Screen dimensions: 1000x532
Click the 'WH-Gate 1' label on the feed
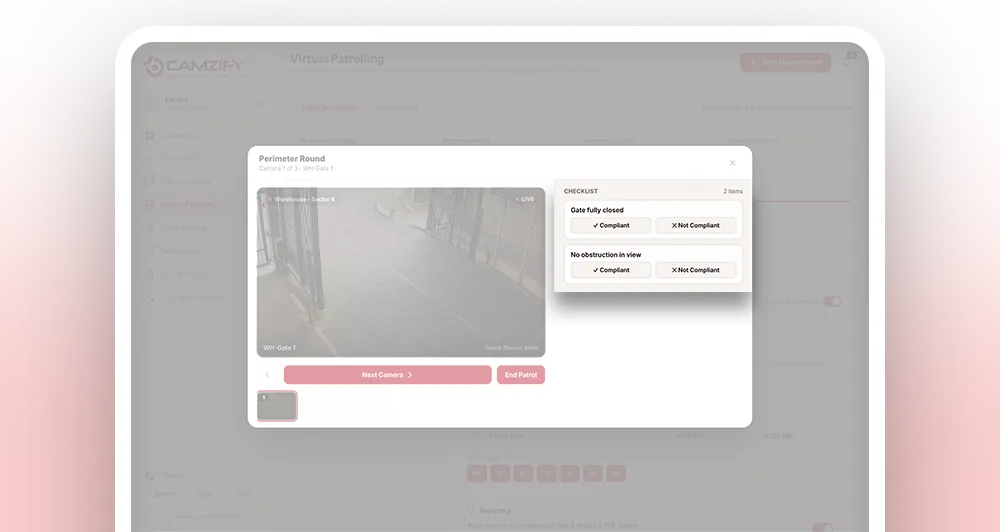pos(279,348)
